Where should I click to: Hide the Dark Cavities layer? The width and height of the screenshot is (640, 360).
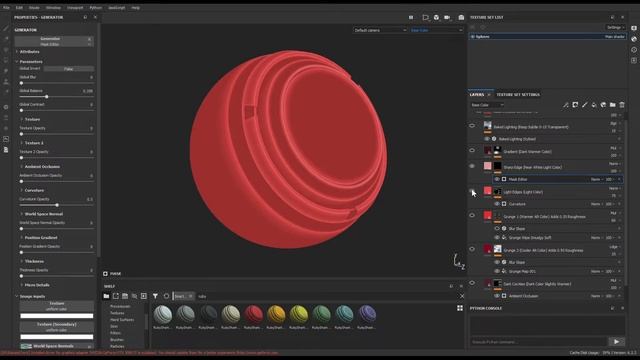[472, 283]
